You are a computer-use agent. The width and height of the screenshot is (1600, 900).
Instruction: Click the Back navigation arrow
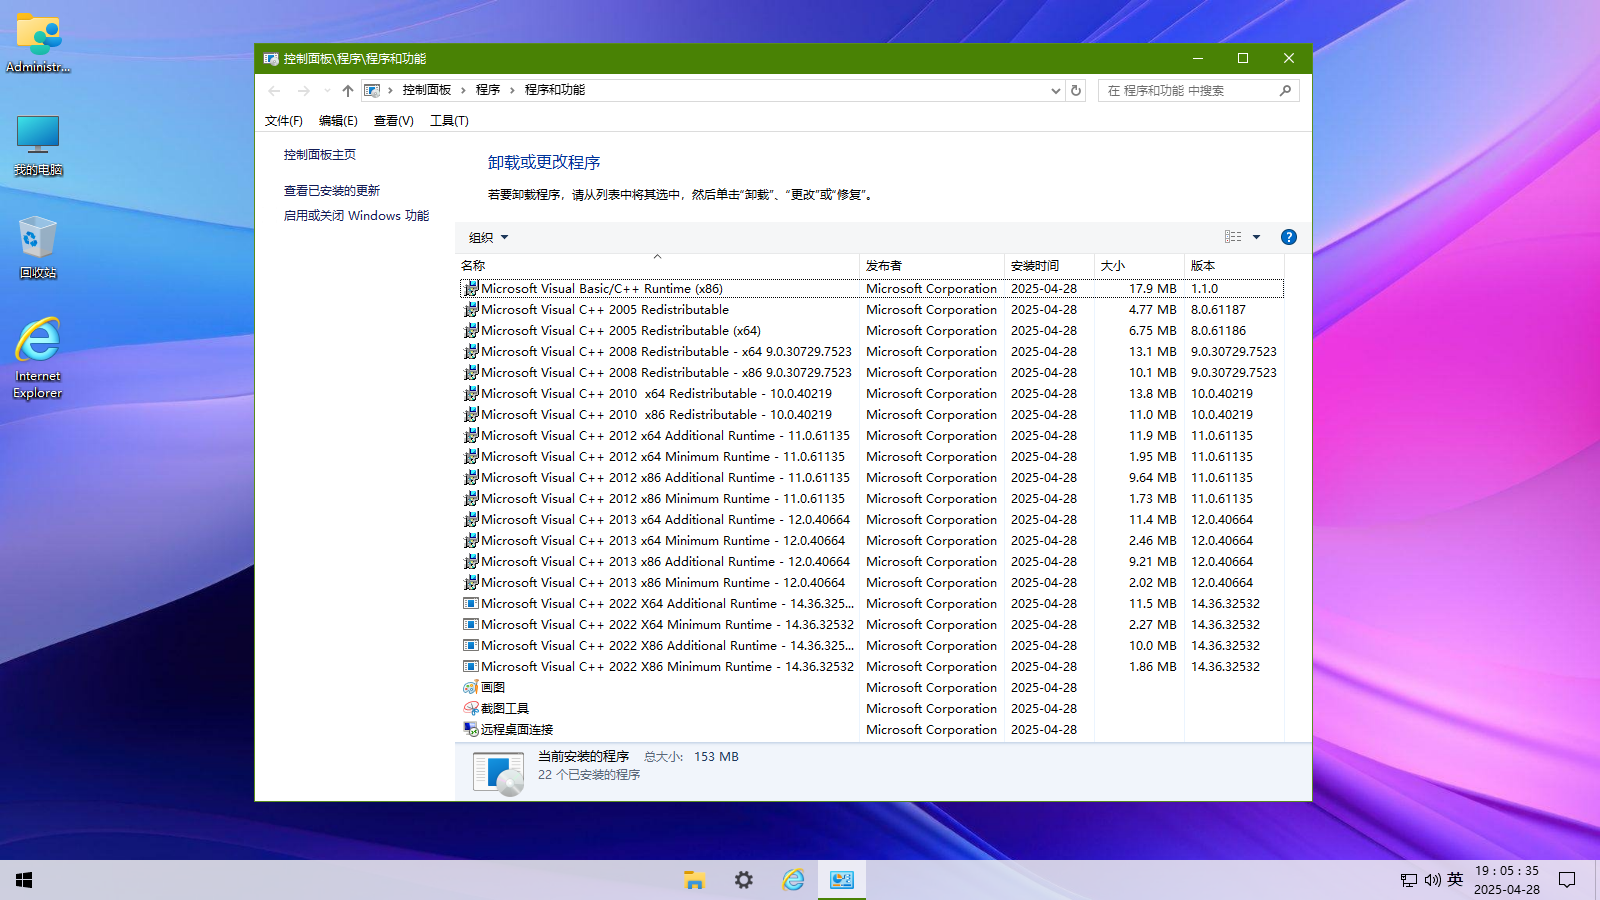[275, 91]
